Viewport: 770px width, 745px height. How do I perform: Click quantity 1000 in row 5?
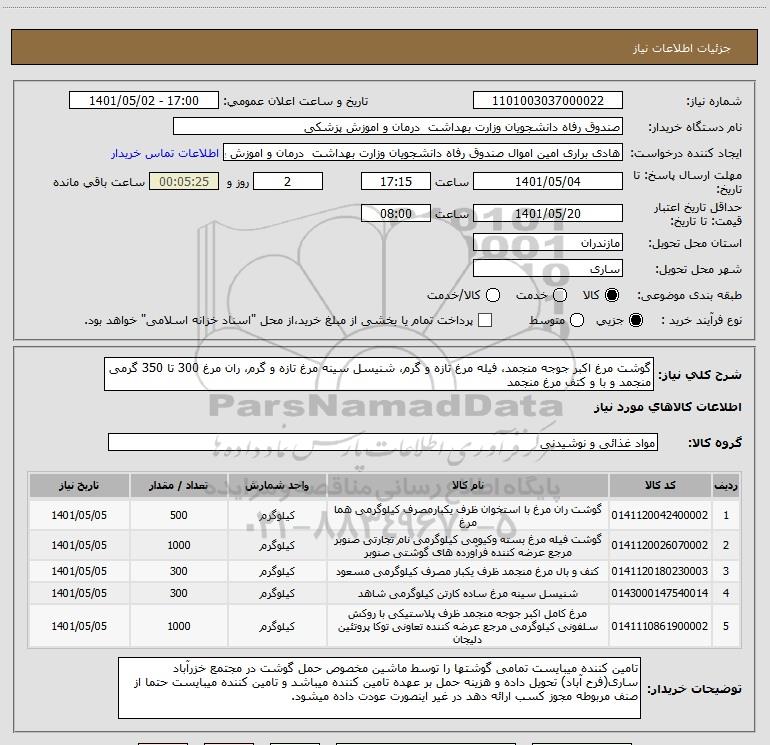click(x=179, y=626)
